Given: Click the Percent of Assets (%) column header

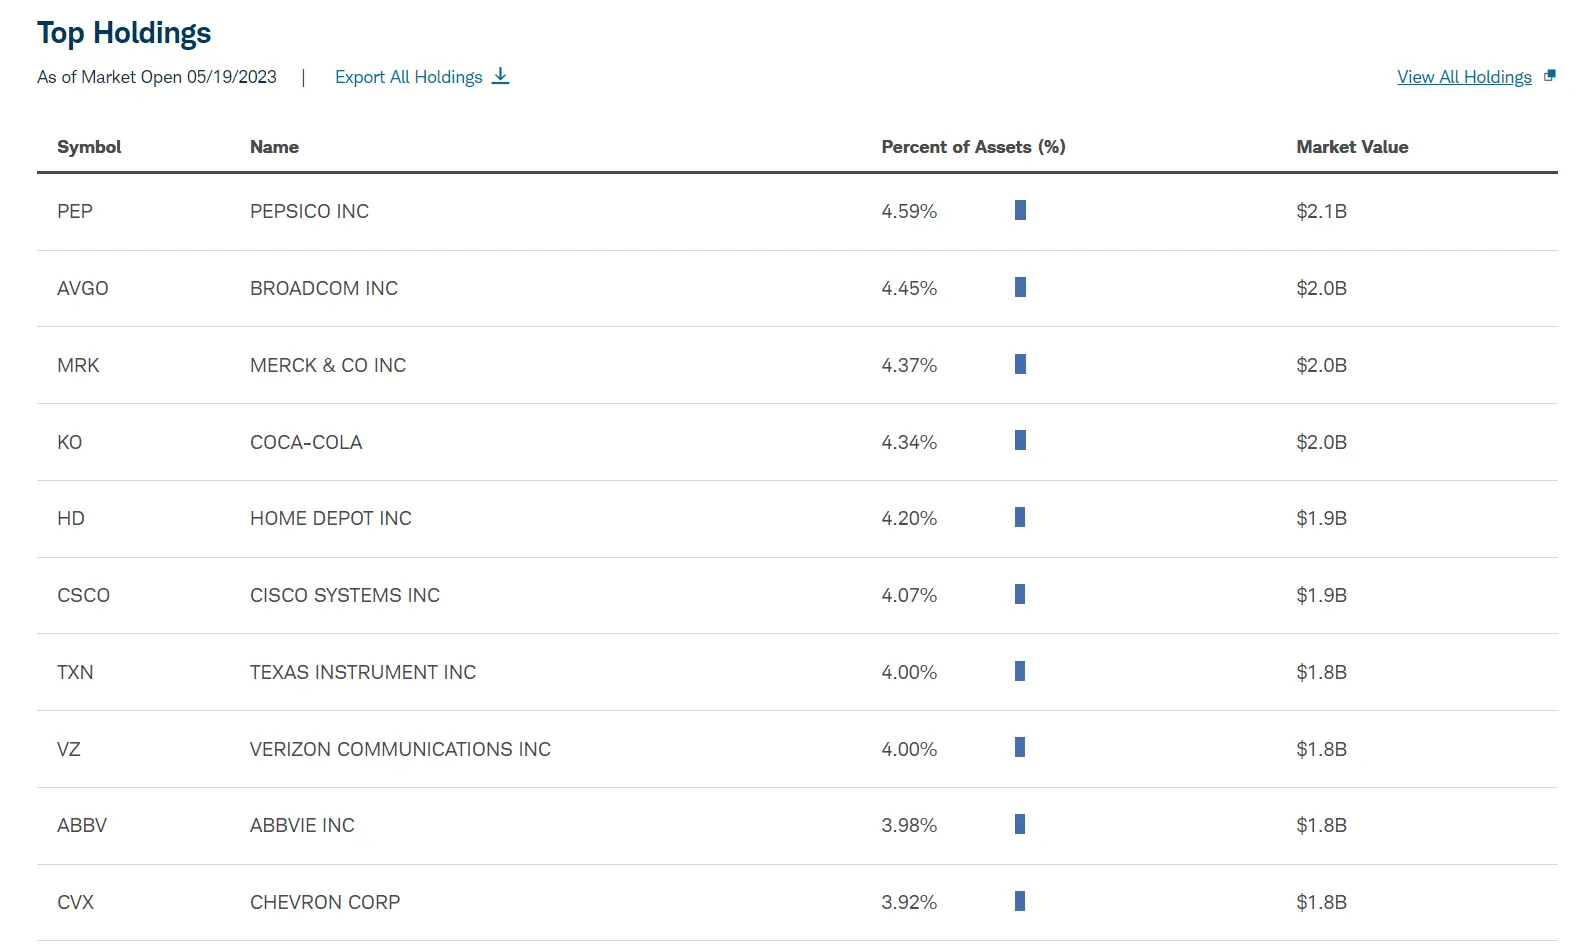Looking at the screenshot, I should [x=973, y=147].
